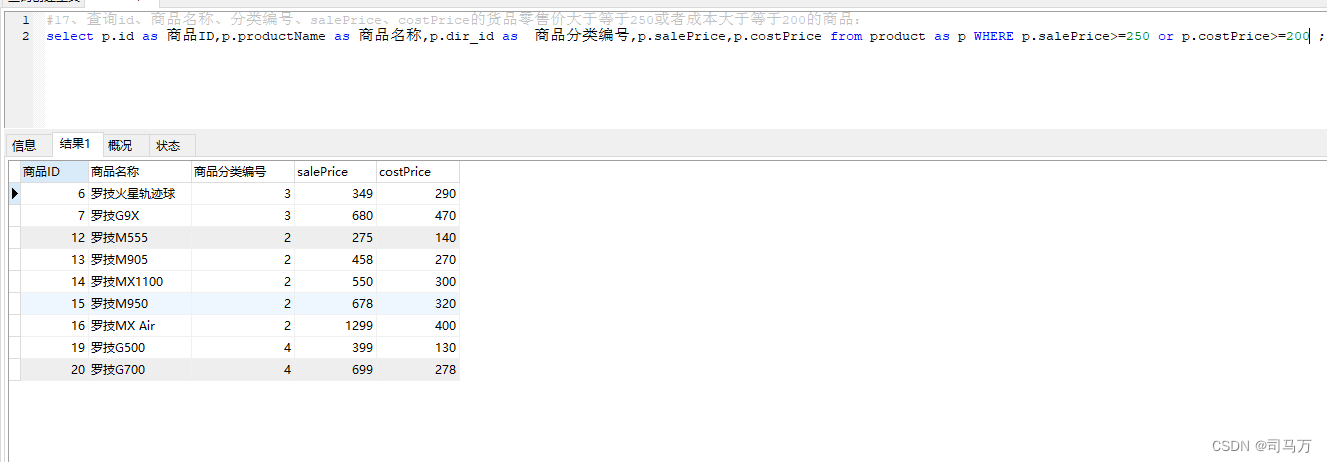Select cell 罗技火星轨迹球
The width and height of the screenshot is (1327, 462).
point(140,194)
